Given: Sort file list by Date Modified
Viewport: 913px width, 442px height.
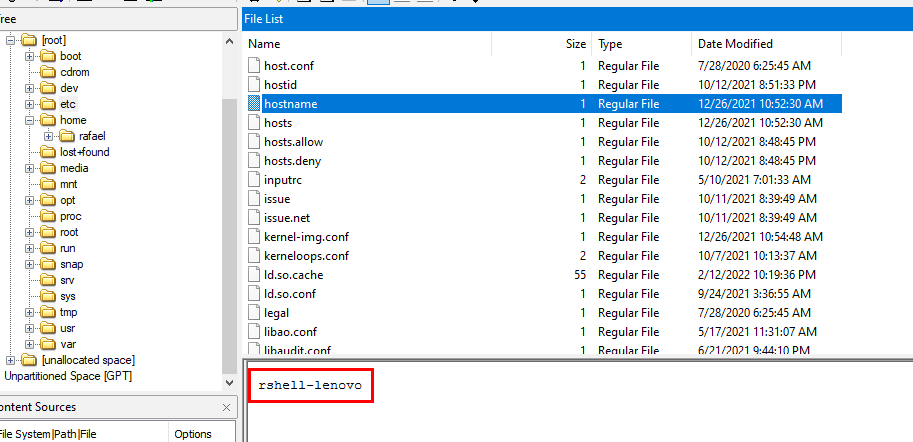Looking at the screenshot, I should [735, 44].
